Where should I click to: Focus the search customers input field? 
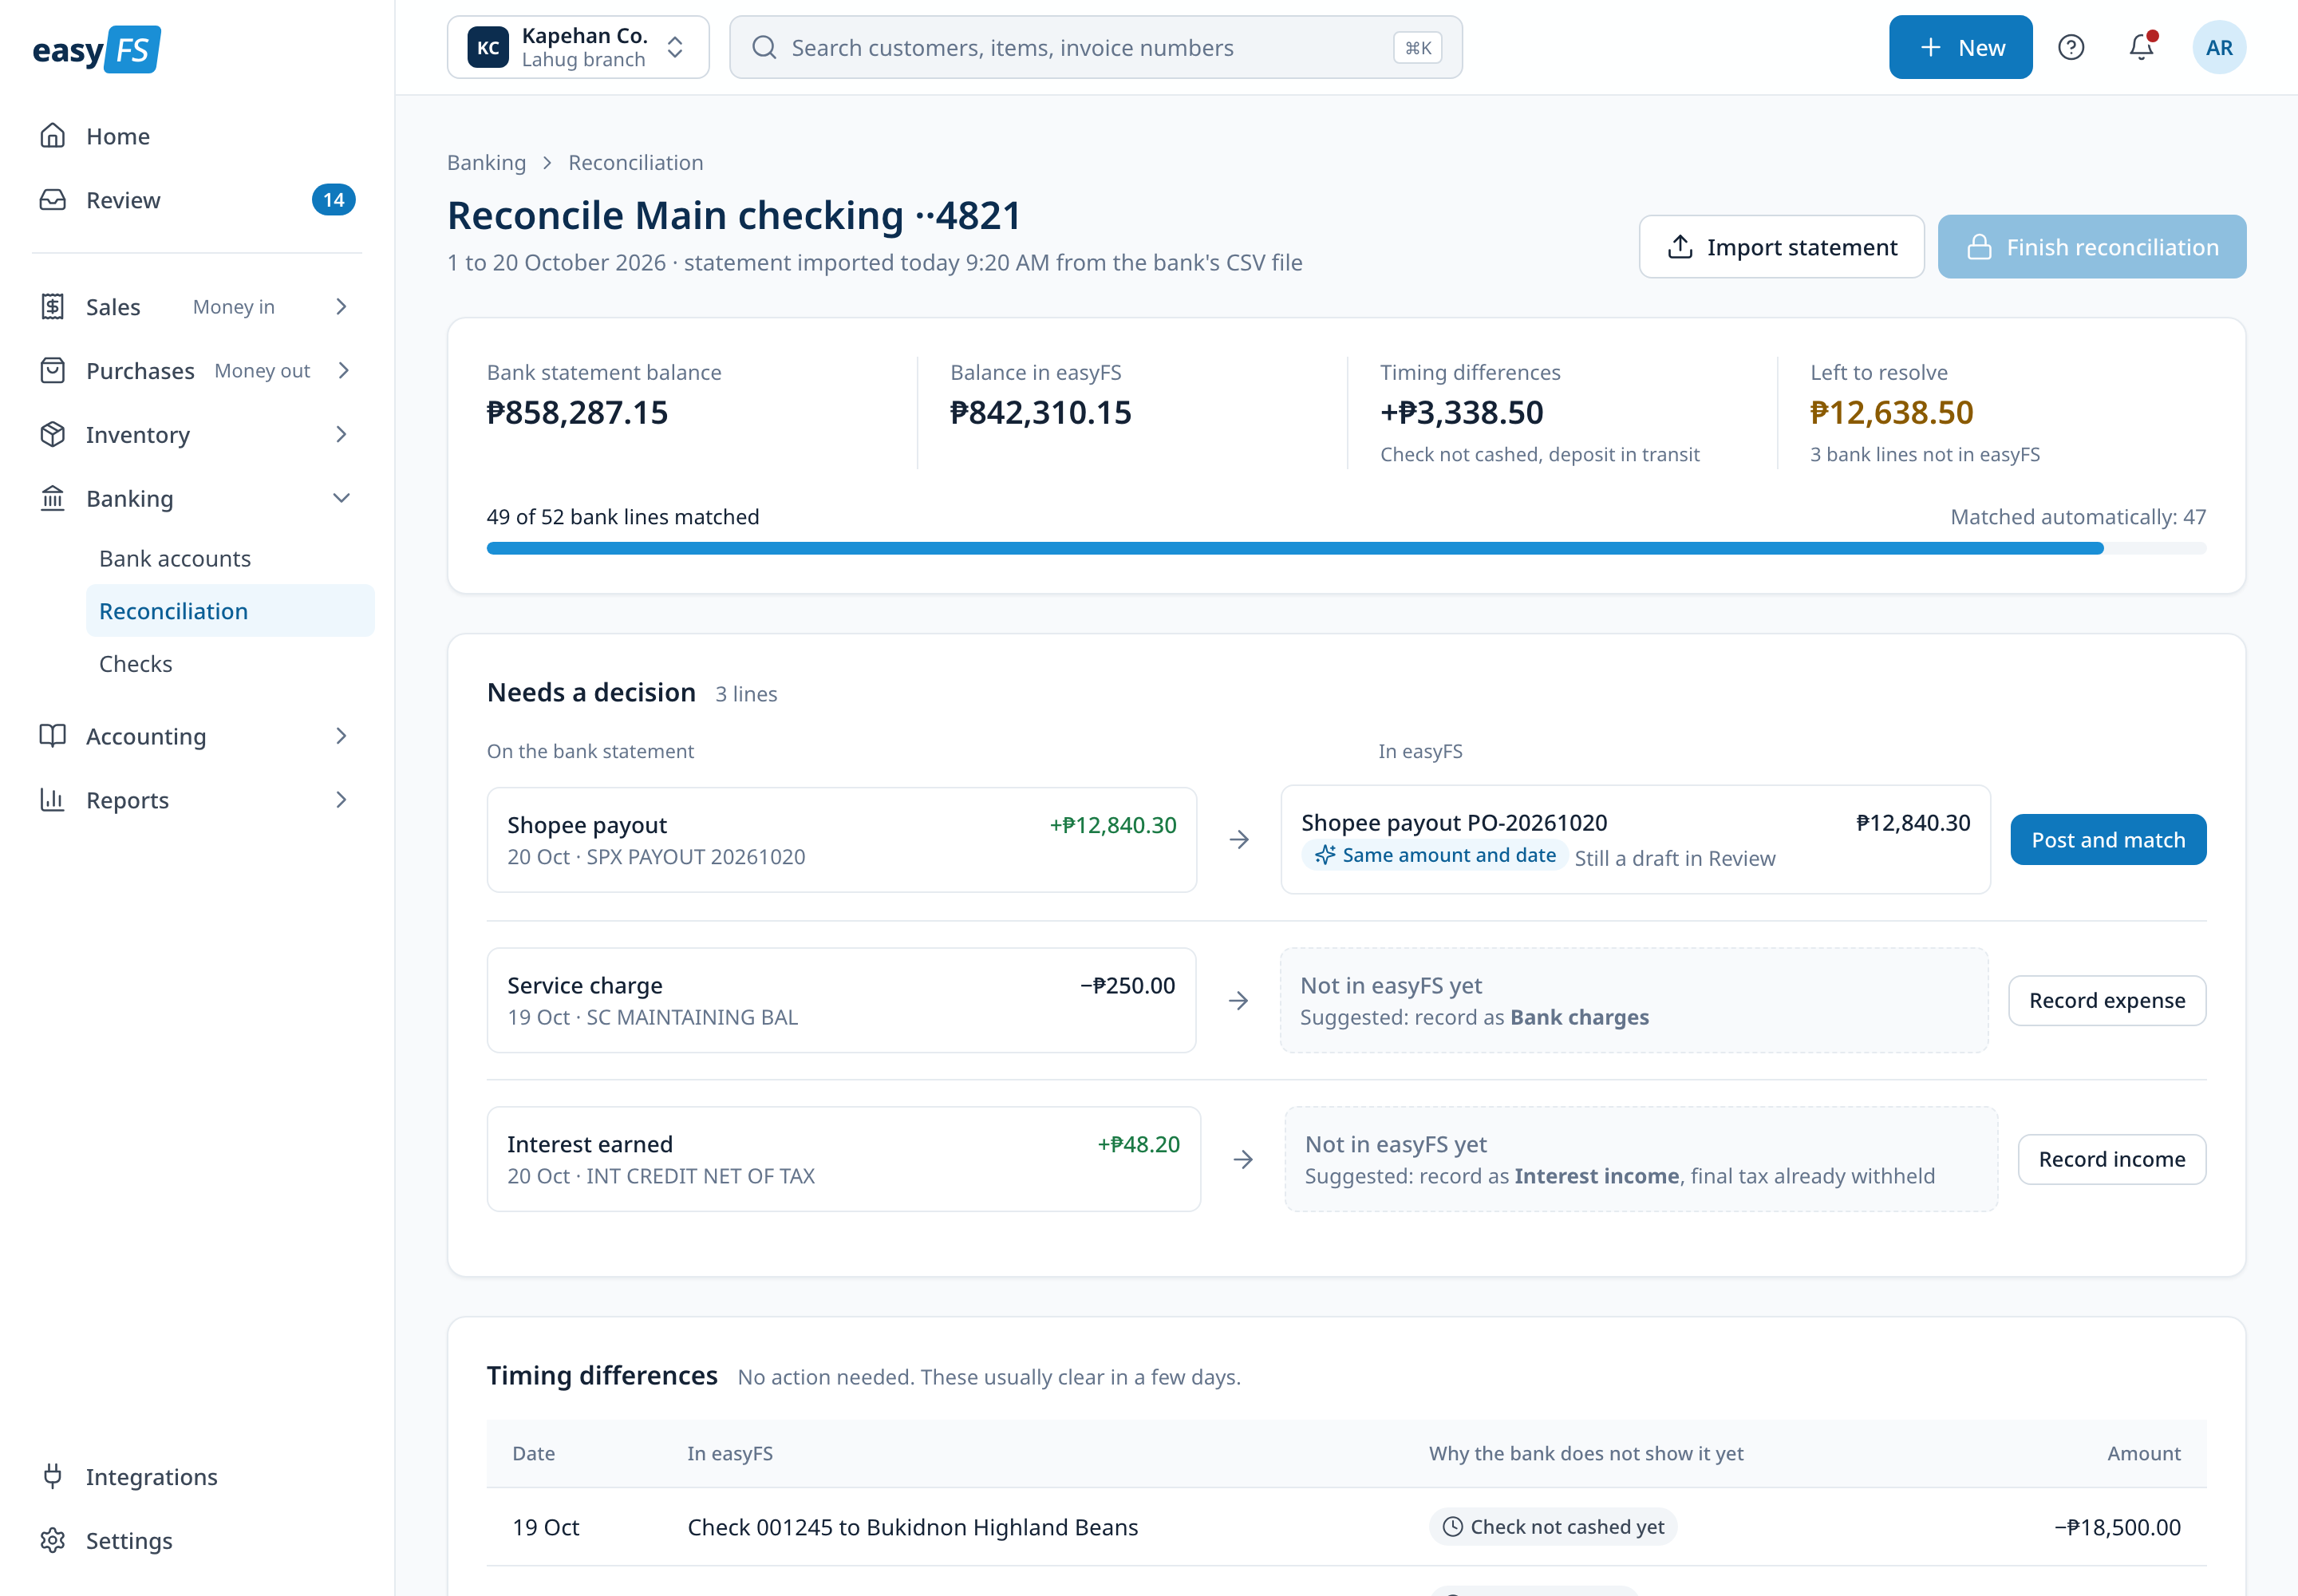1096,47
